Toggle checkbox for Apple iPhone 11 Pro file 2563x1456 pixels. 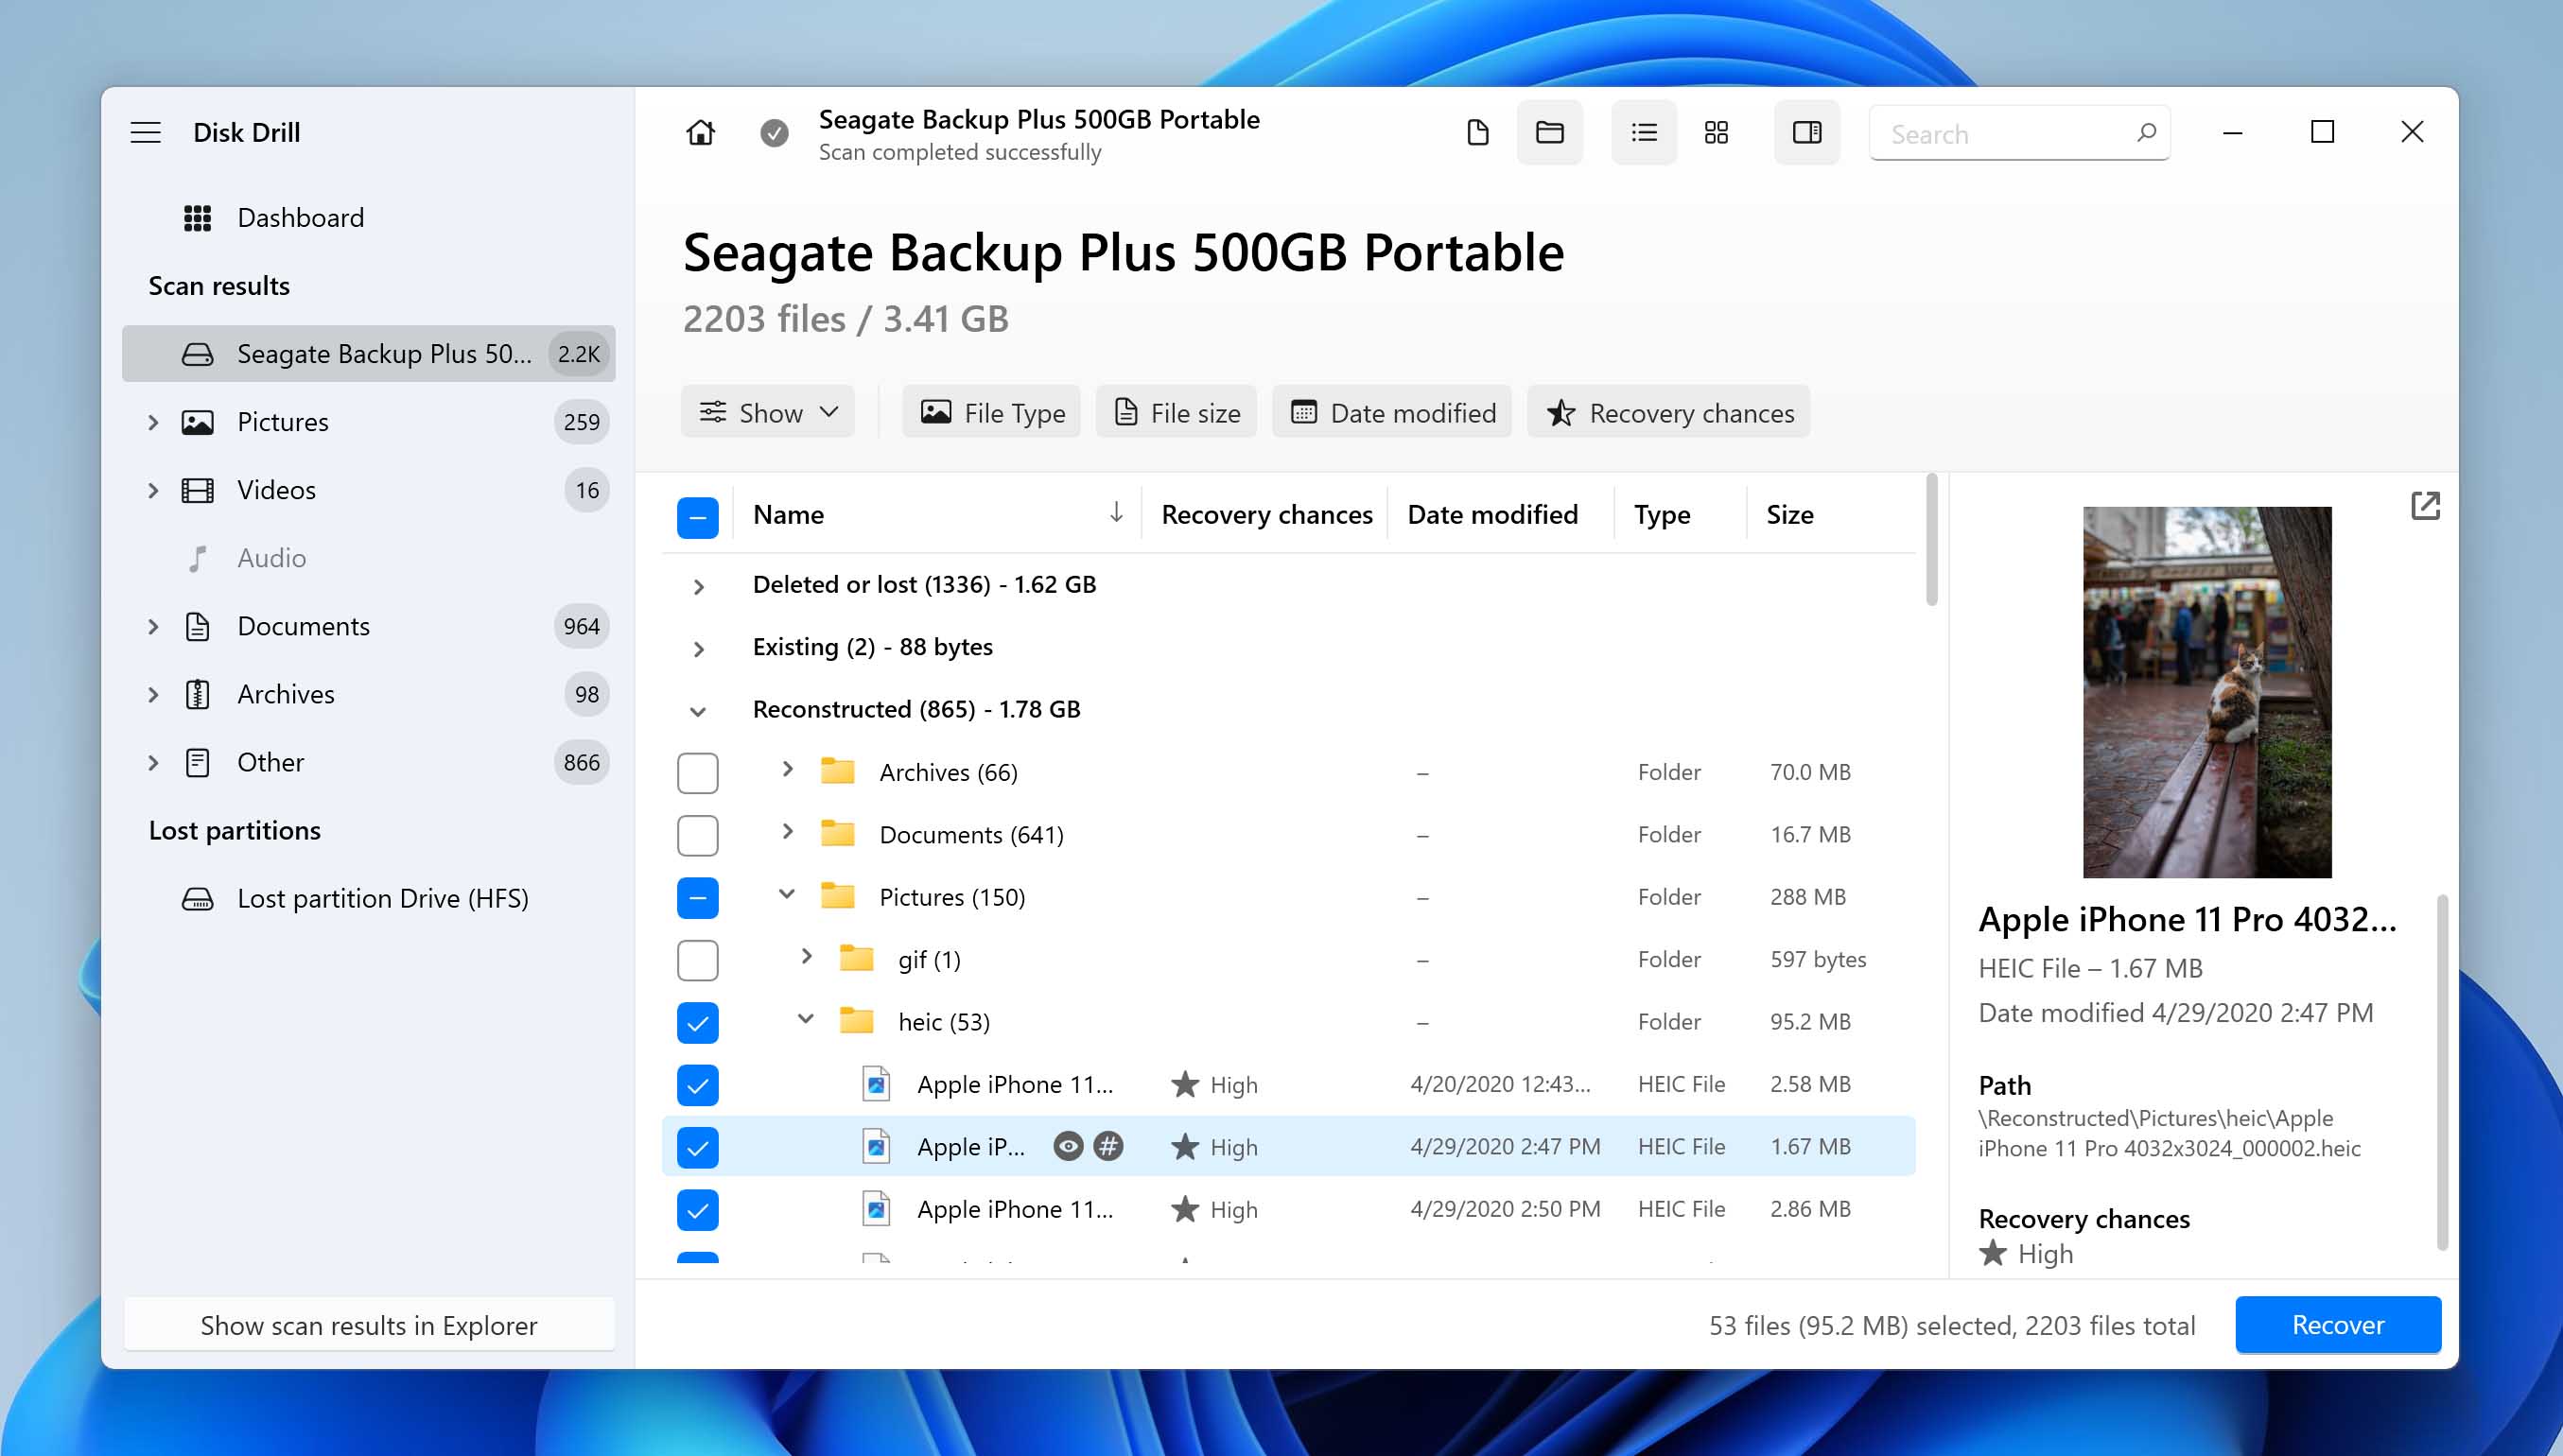tap(697, 1146)
